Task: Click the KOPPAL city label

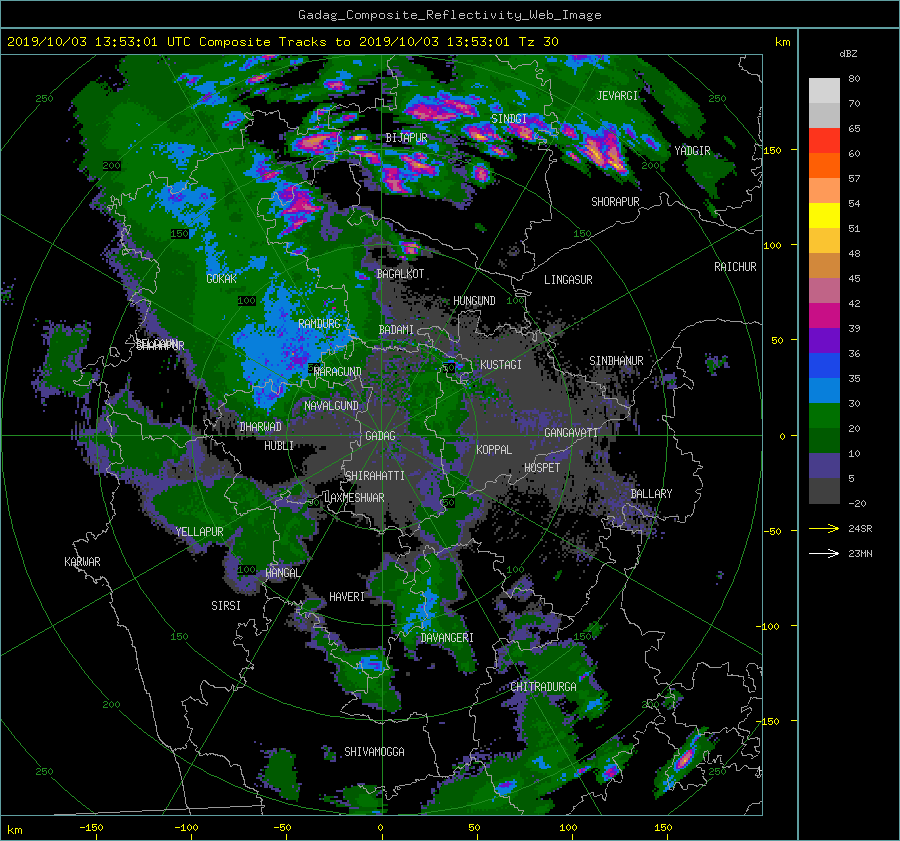Action: (494, 449)
